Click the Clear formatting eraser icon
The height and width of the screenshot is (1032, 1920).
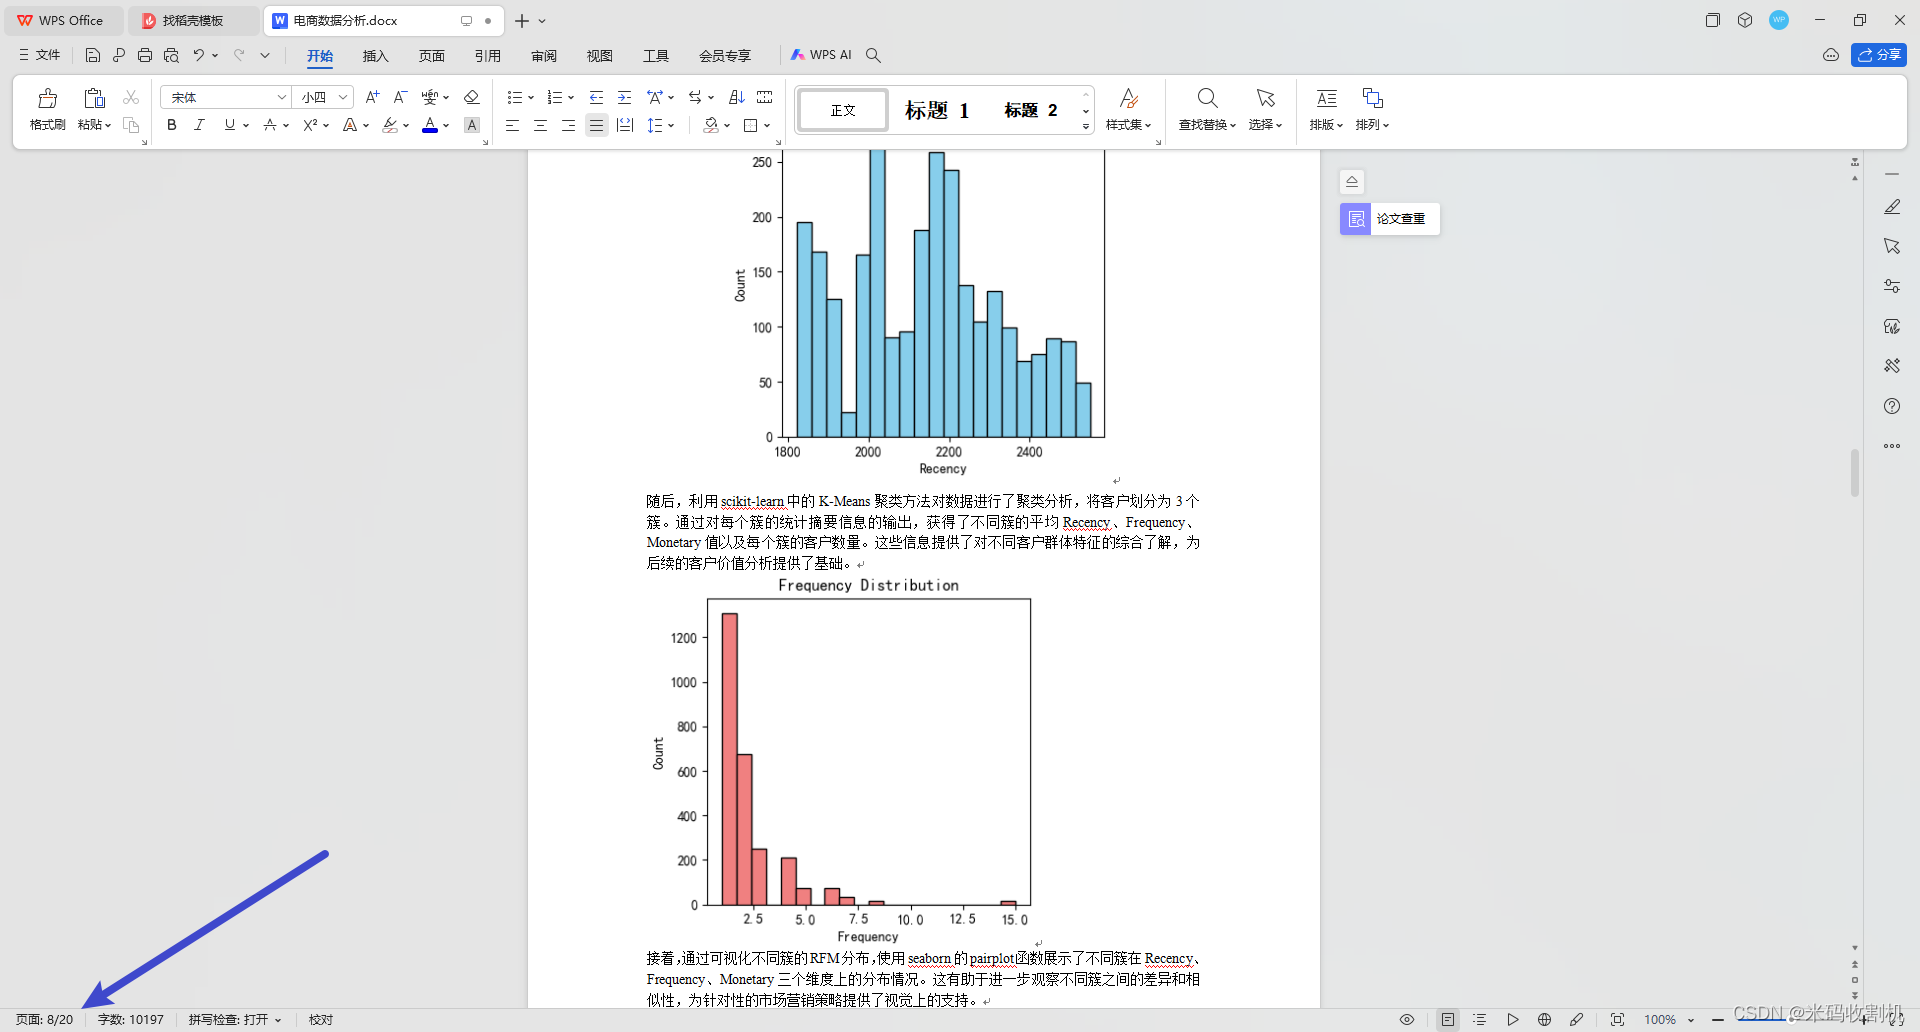[x=472, y=97]
